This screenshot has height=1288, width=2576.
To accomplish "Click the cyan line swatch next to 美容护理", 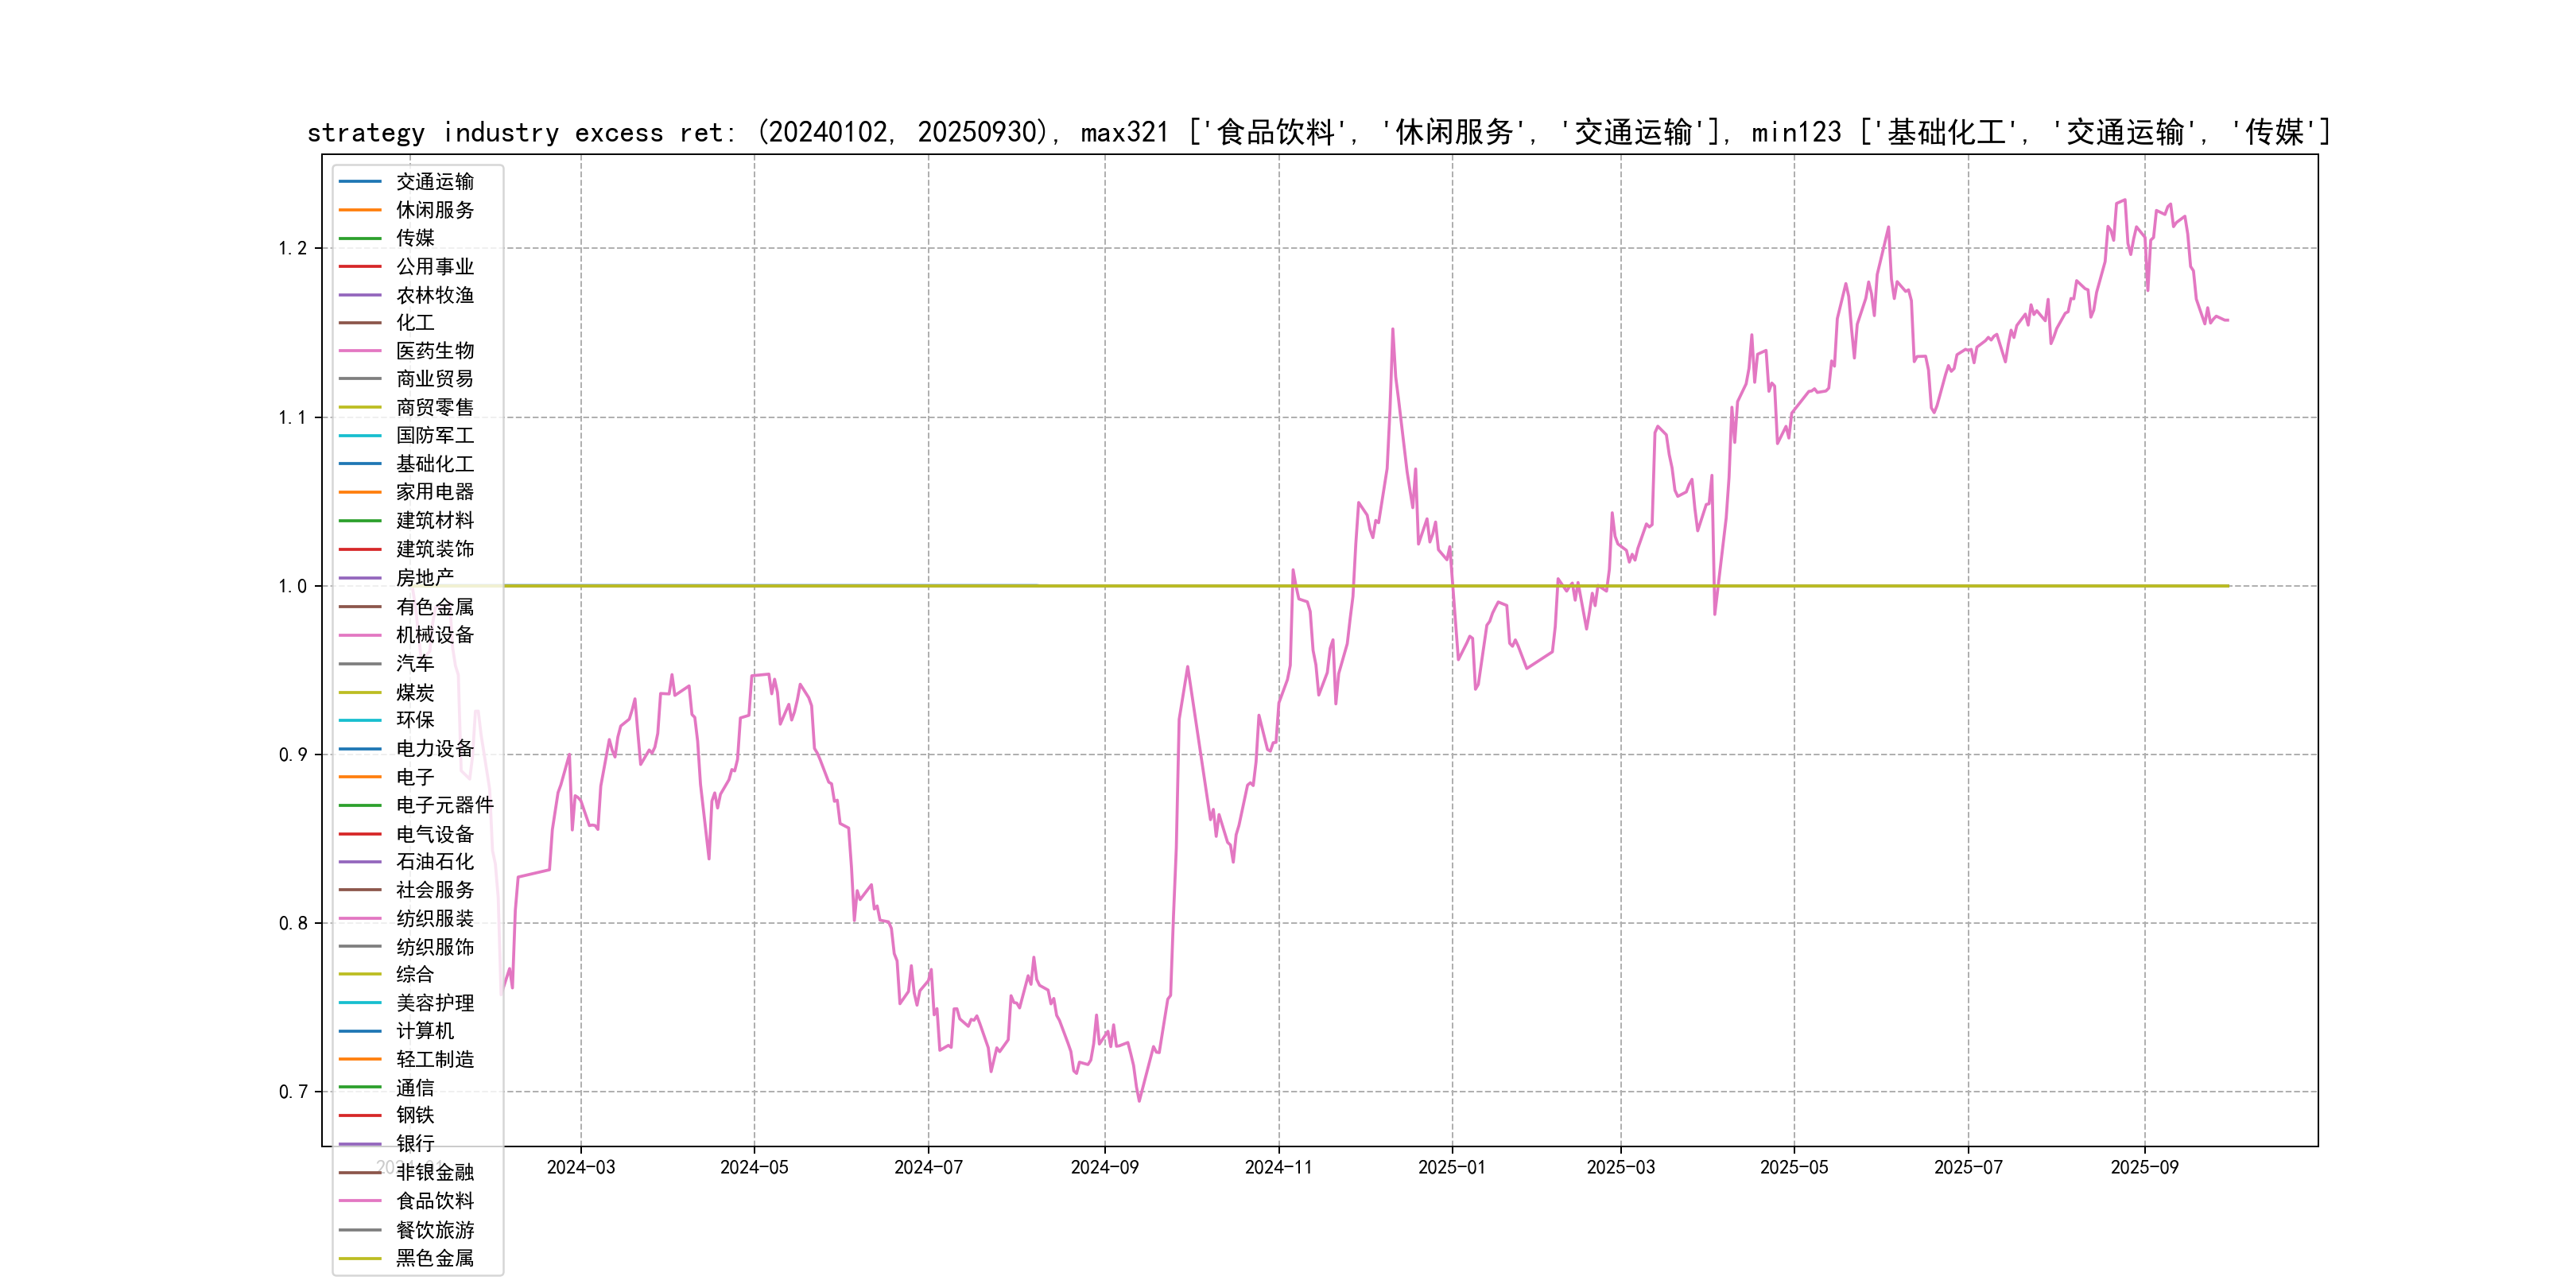I will click(360, 1002).
